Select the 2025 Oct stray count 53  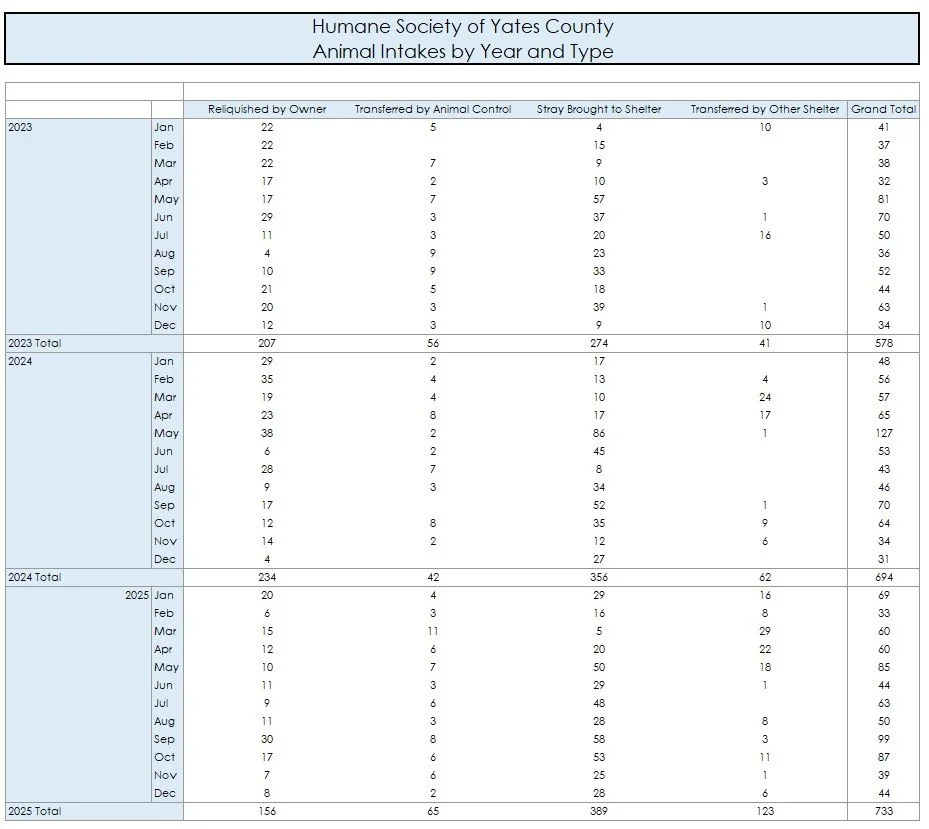[599, 757]
